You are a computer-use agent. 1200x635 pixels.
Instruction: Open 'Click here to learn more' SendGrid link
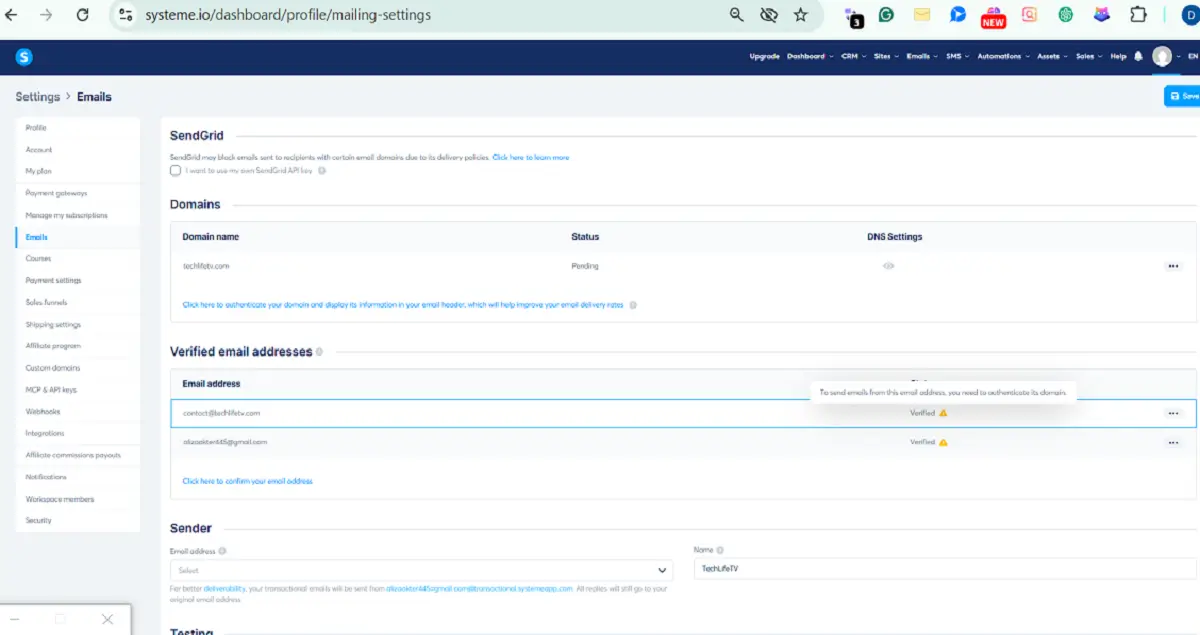point(531,158)
